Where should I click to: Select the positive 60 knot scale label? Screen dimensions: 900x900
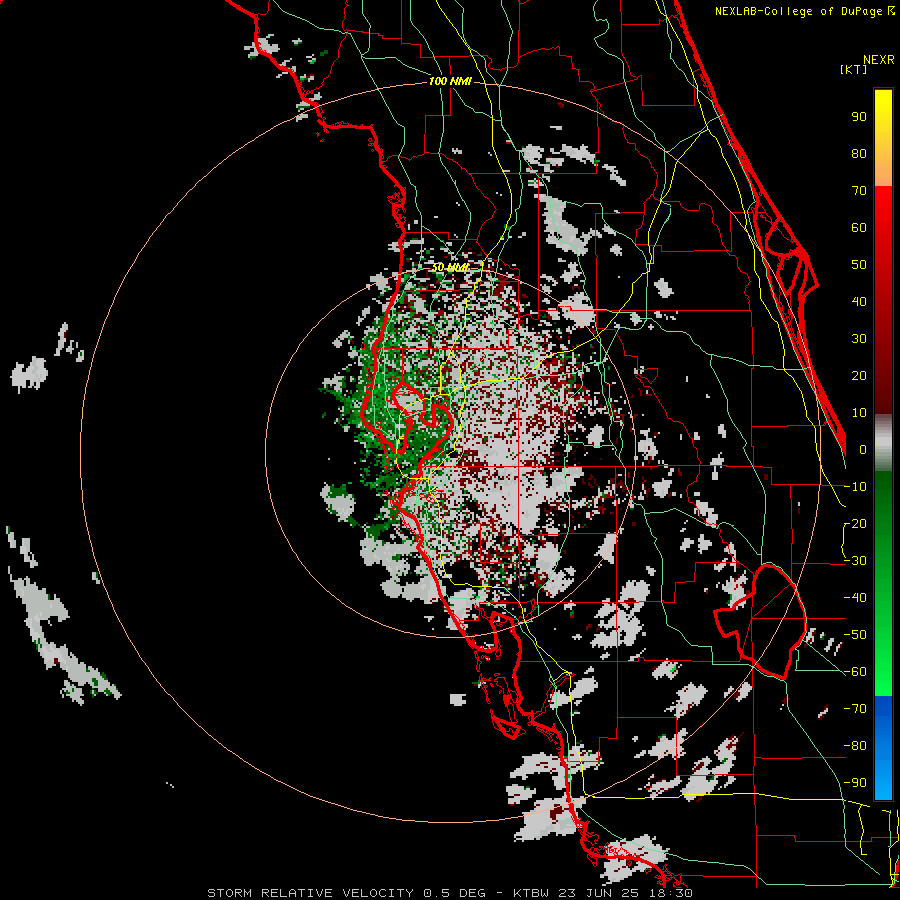(x=859, y=227)
